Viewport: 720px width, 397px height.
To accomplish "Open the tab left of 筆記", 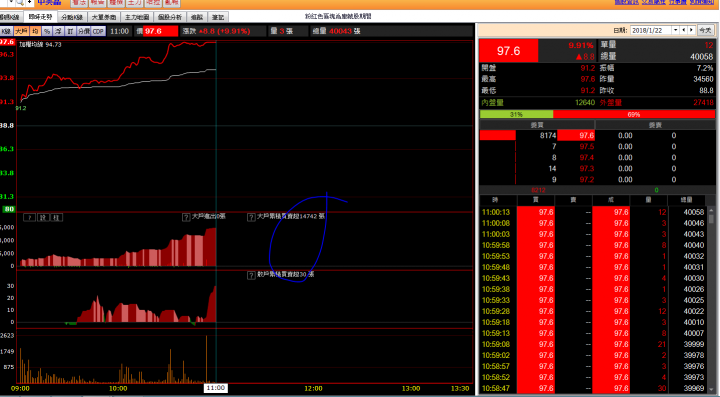I will point(197,17).
